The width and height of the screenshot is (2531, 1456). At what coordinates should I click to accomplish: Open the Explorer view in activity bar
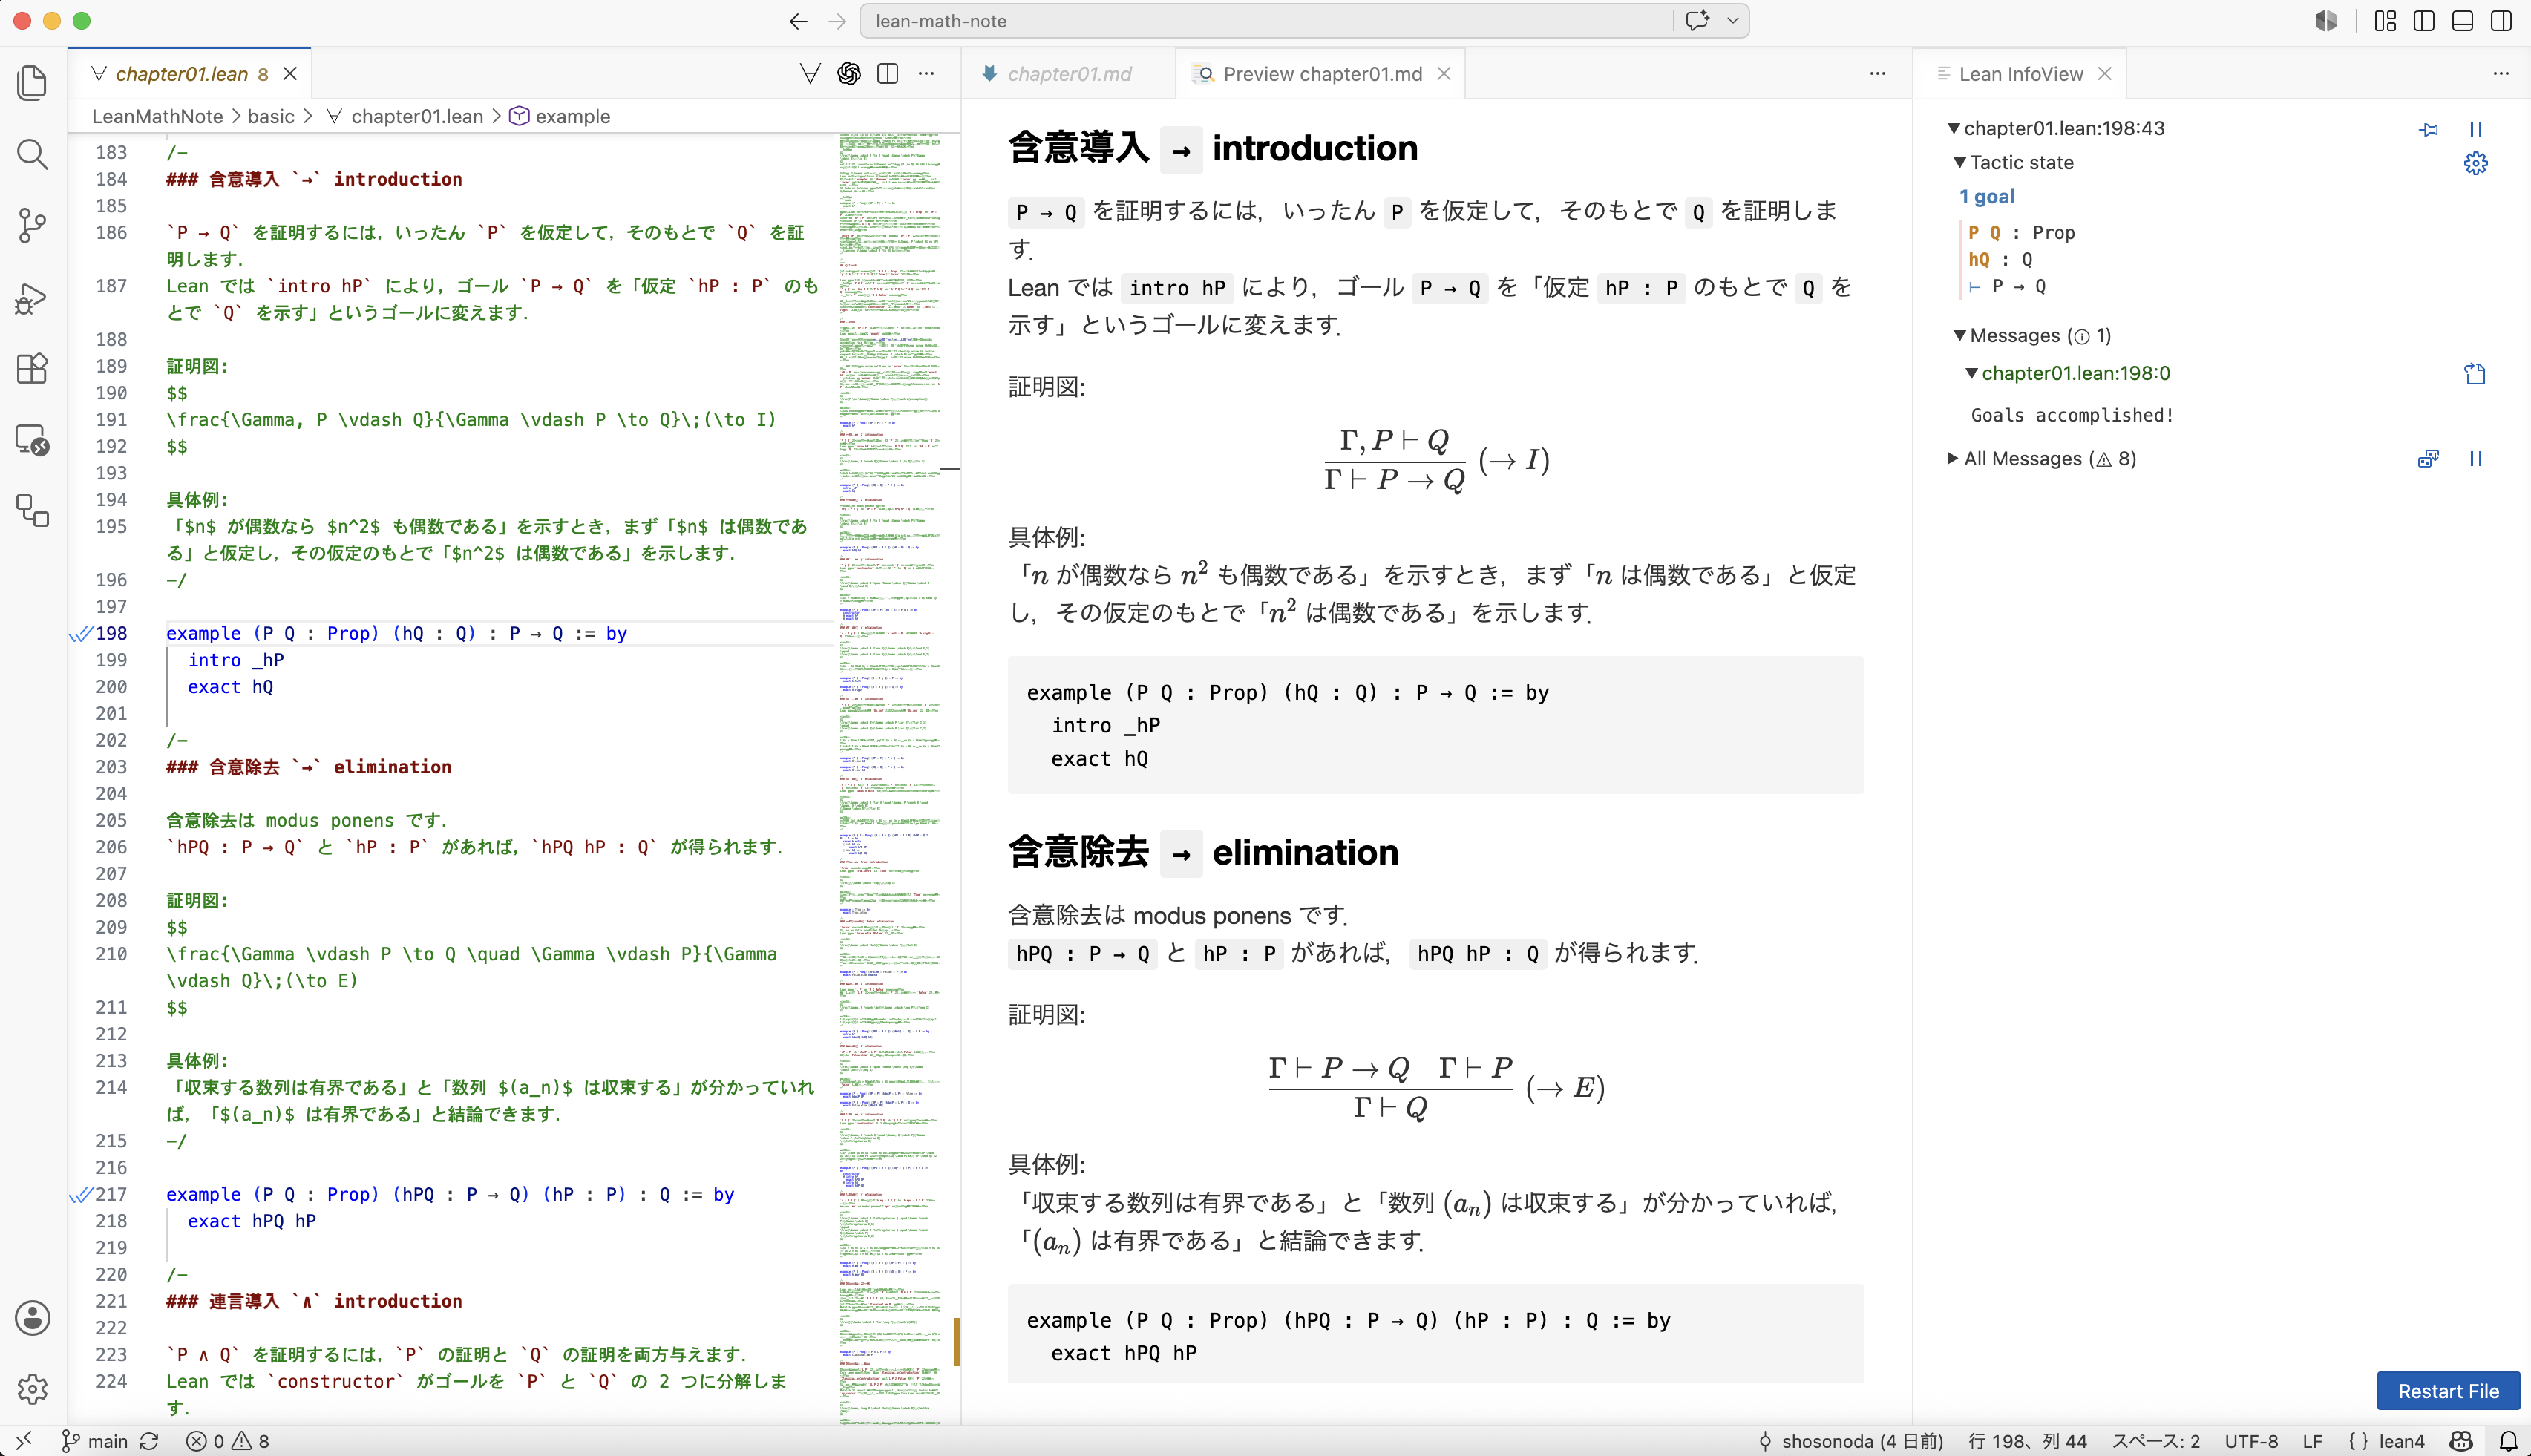coord(32,83)
